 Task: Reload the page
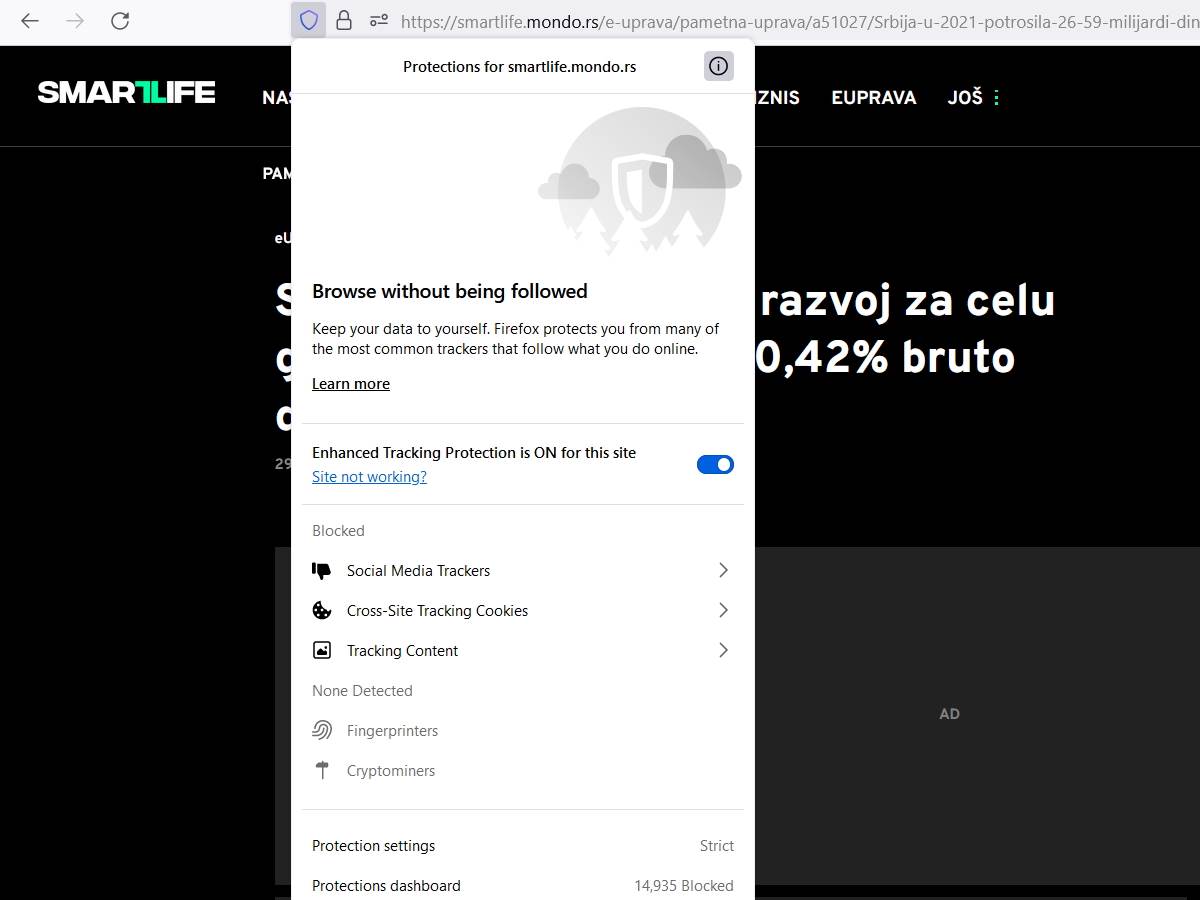tap(120, 20)
